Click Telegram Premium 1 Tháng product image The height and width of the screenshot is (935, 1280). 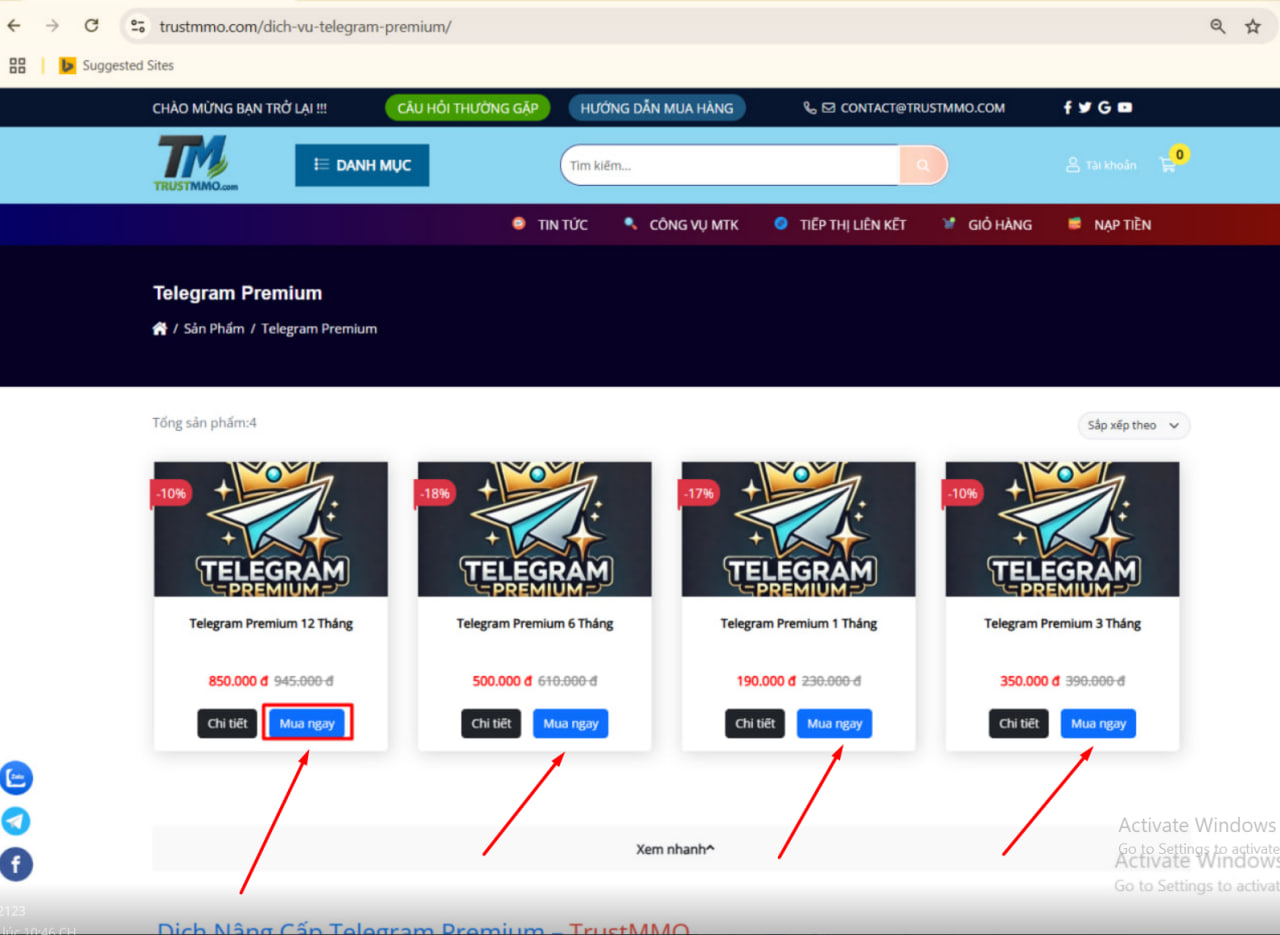click(x=799, y=529)
